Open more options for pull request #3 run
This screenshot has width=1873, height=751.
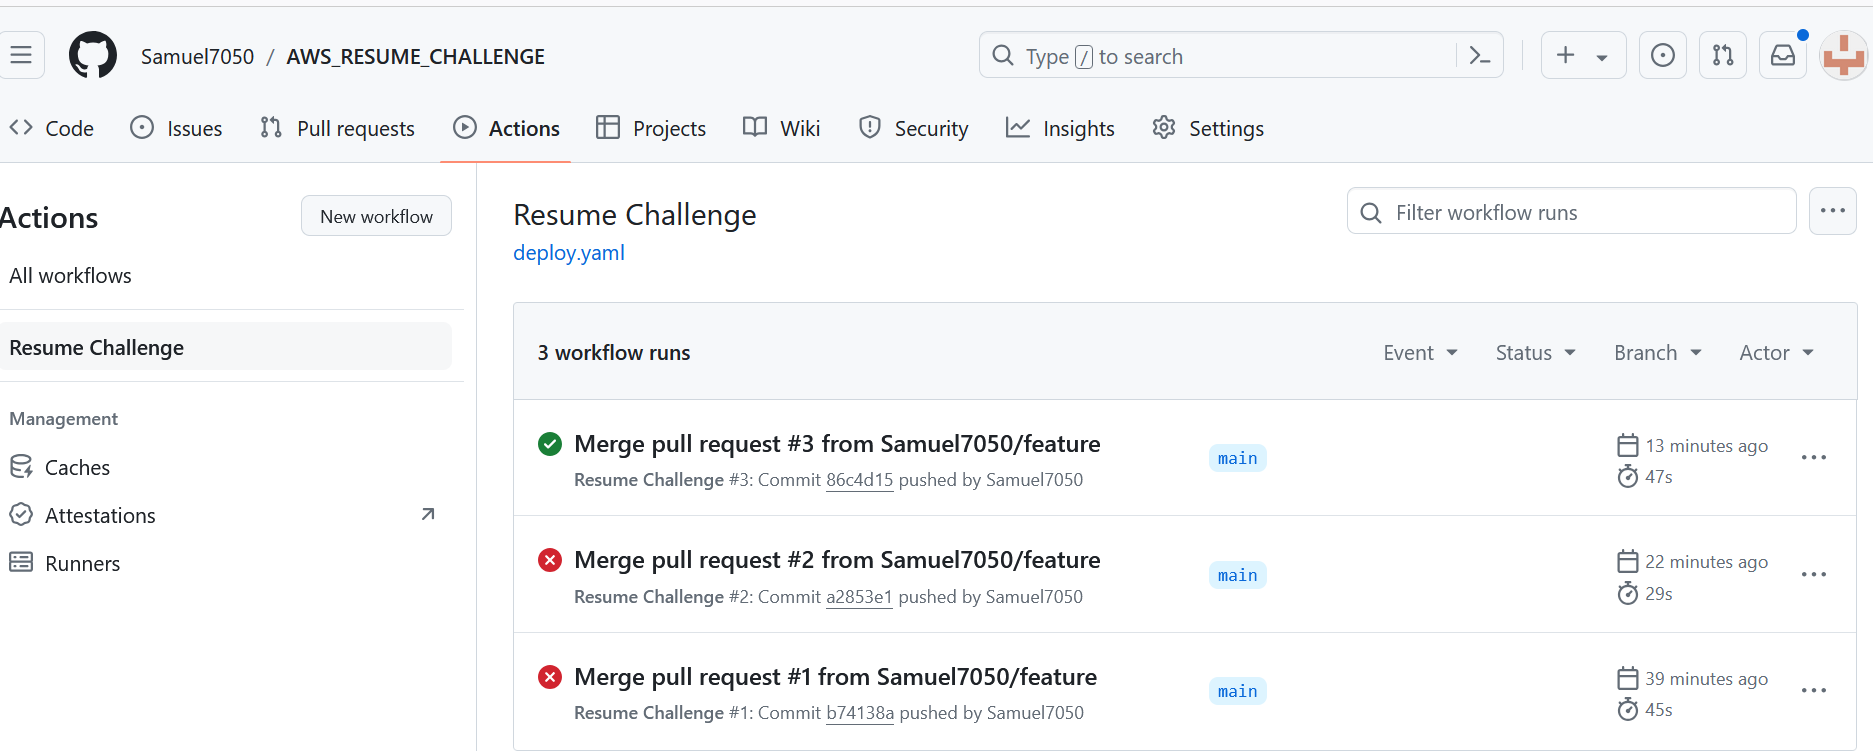(1813, 458)
